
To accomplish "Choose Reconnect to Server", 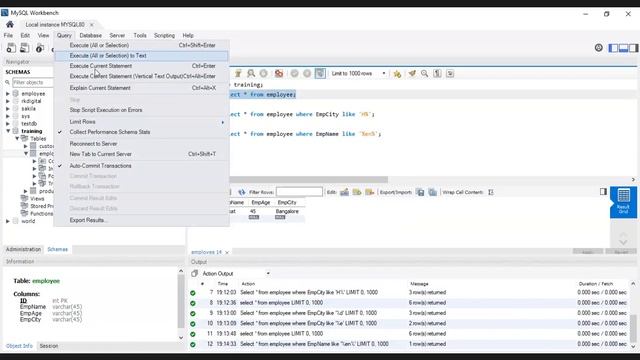I will click(142, 144).
